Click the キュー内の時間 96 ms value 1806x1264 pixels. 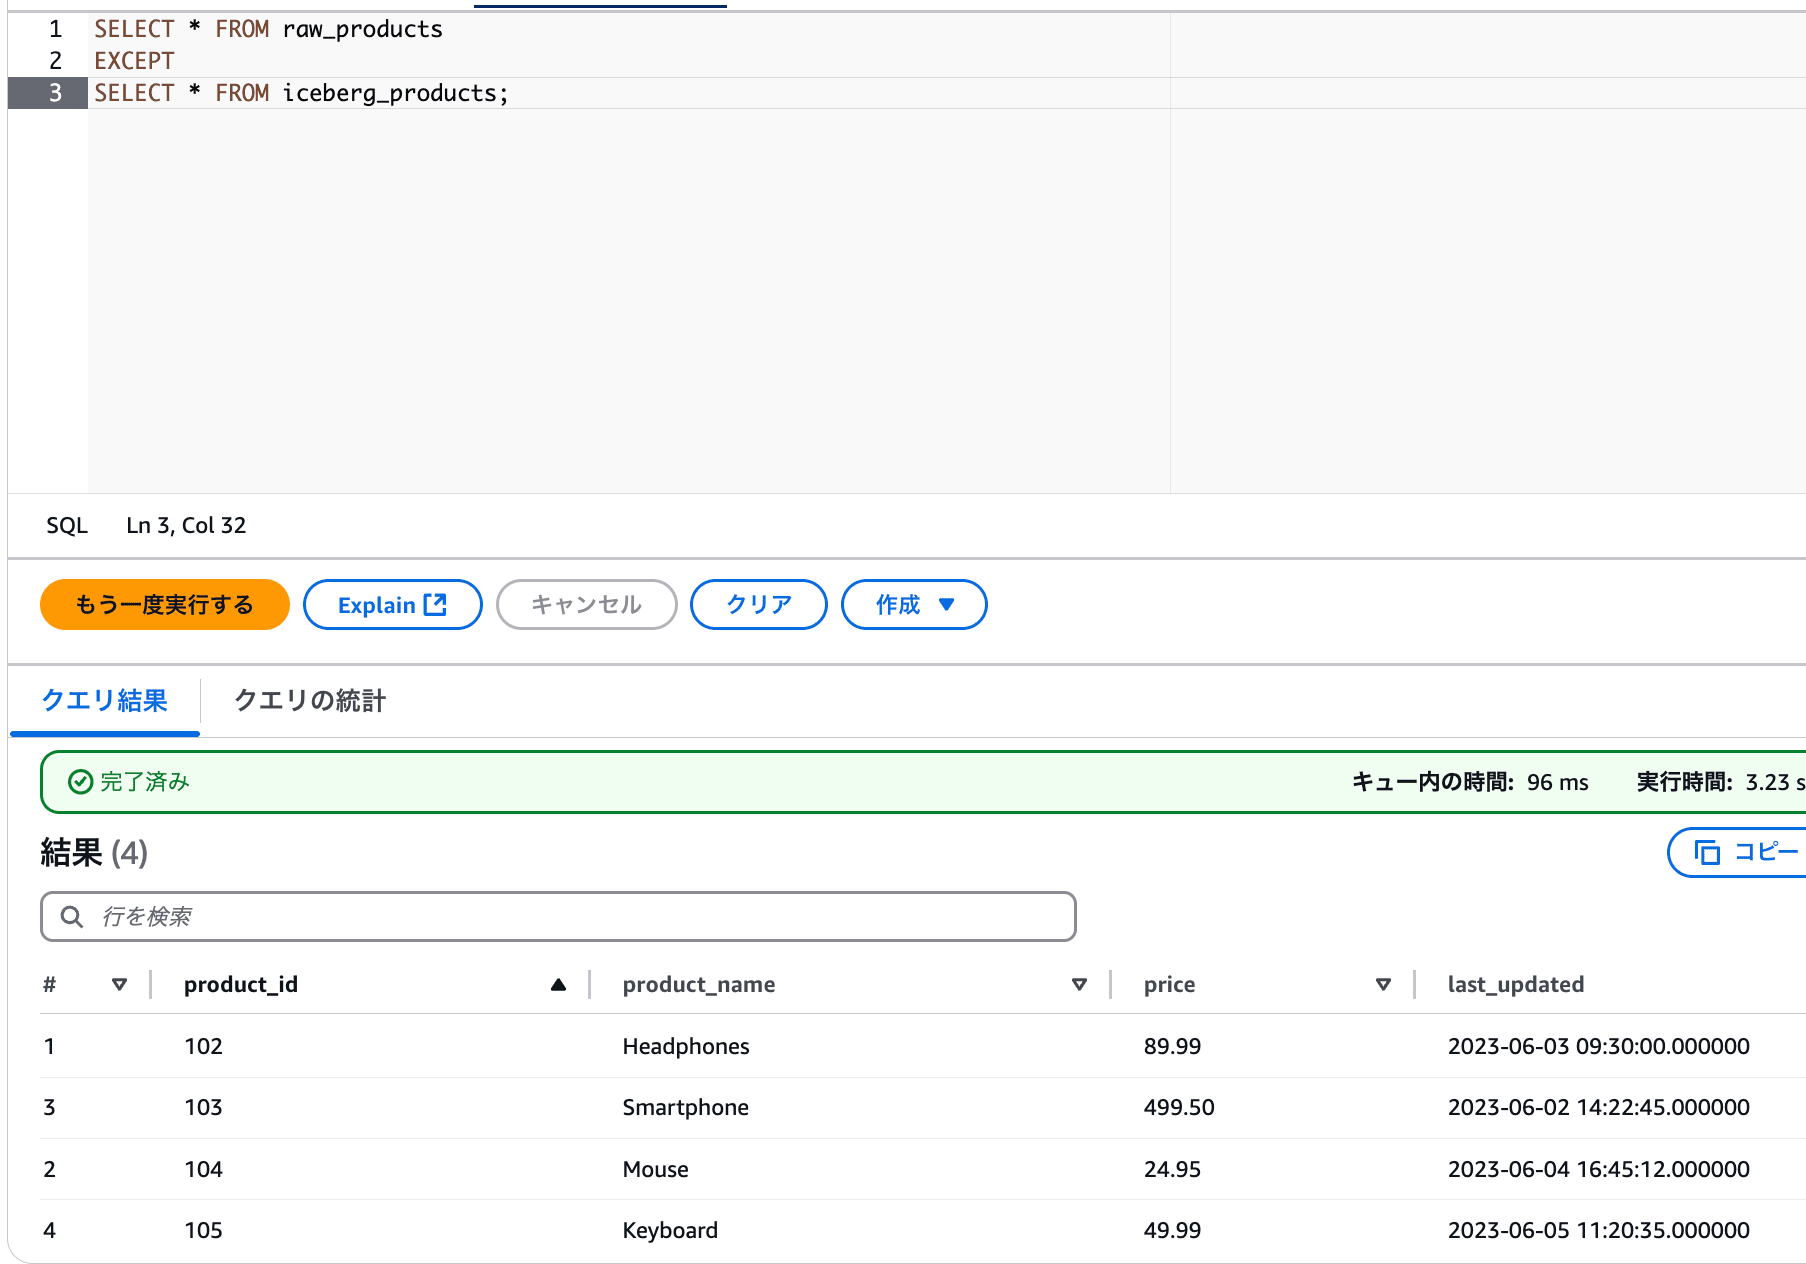pyautogui.click(x=1558, y=782)
